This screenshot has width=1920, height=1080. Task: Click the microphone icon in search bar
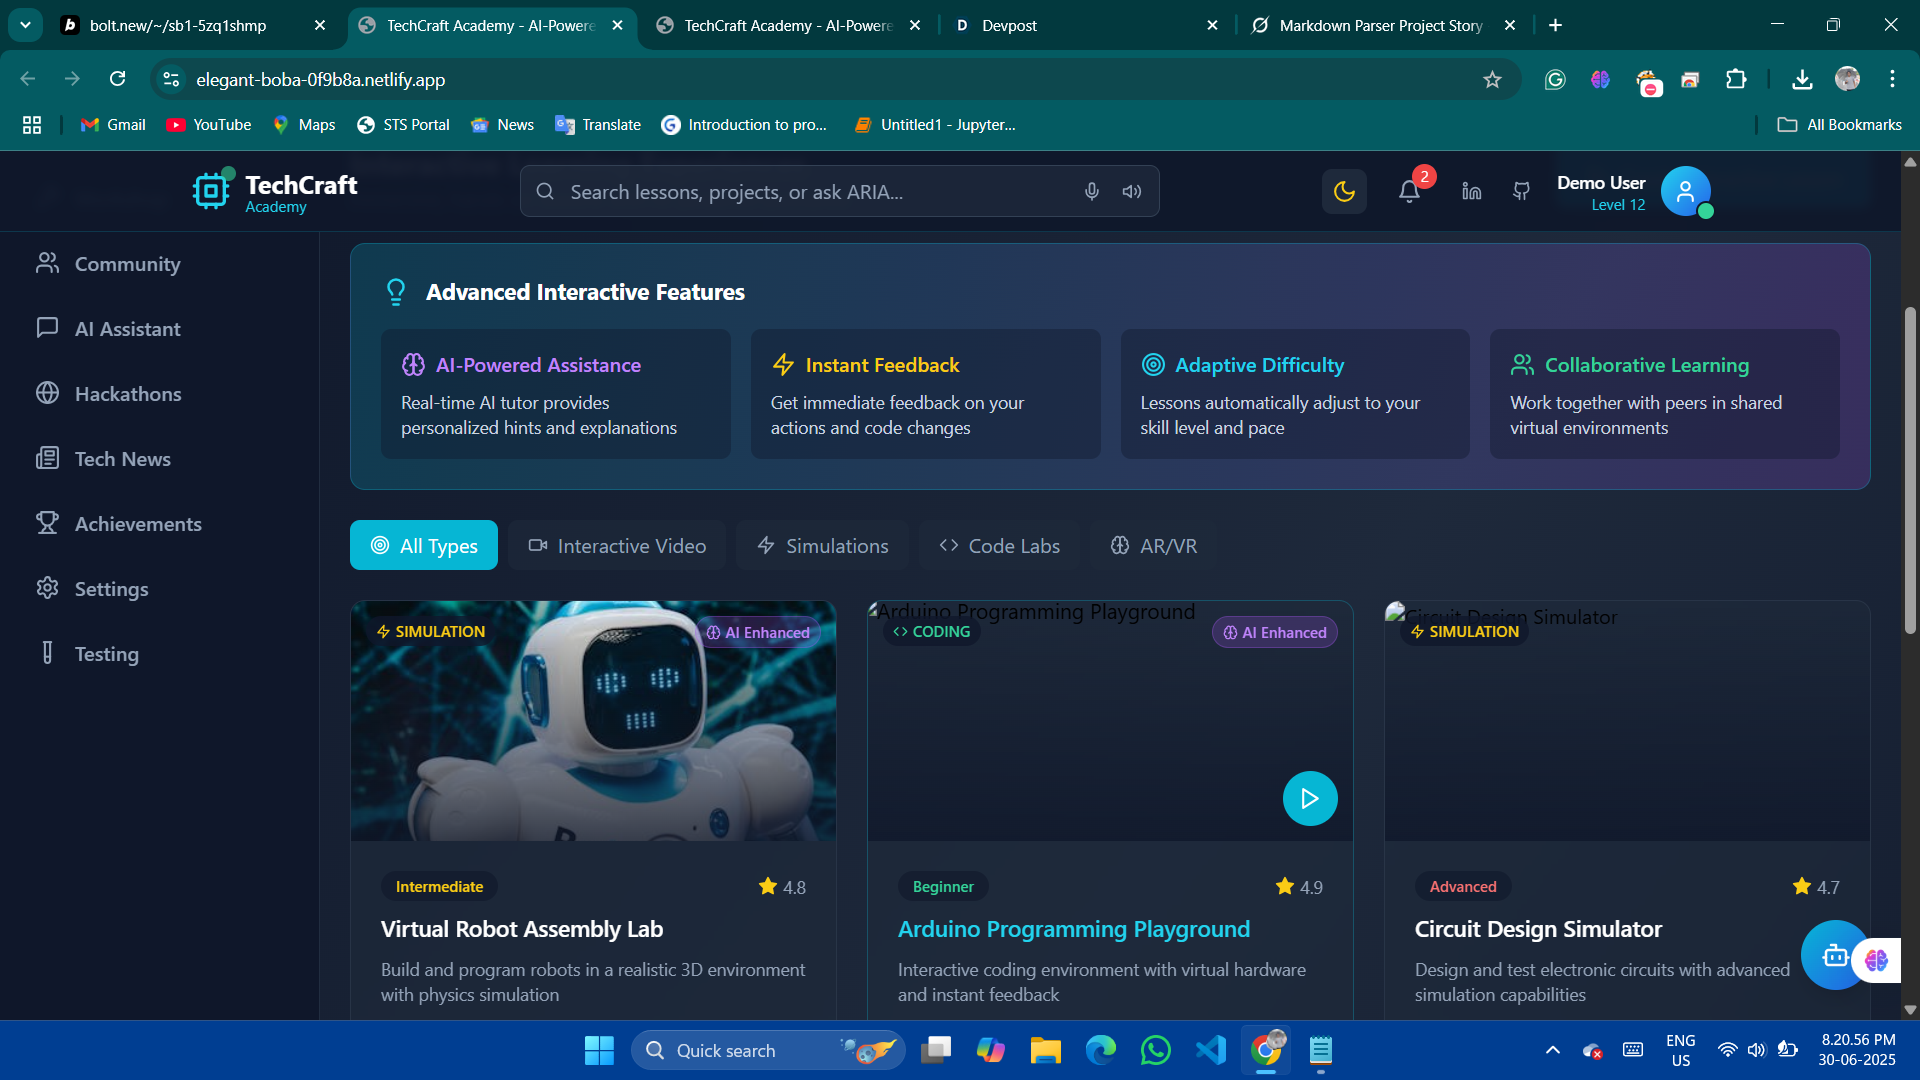tap(1091, 191)
